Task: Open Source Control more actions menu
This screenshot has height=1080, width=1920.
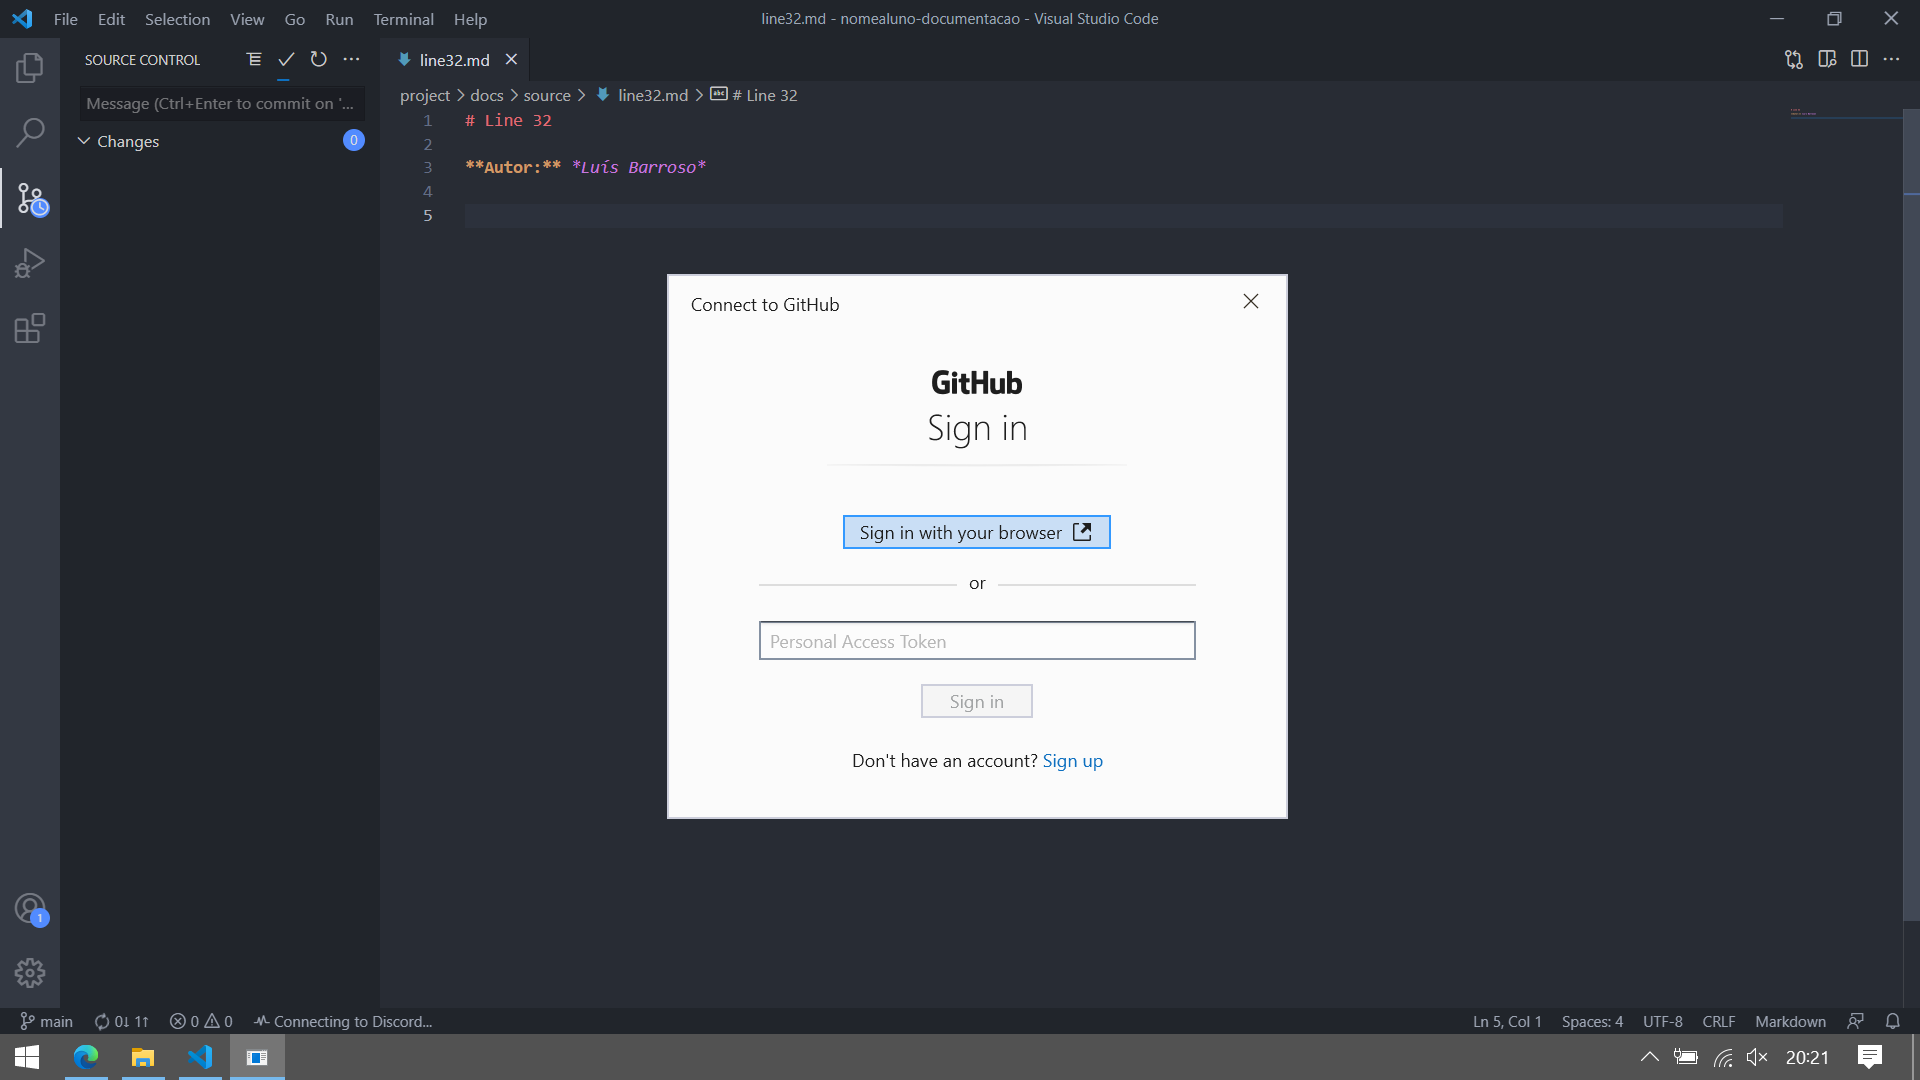Action: (x=351, y=60)
